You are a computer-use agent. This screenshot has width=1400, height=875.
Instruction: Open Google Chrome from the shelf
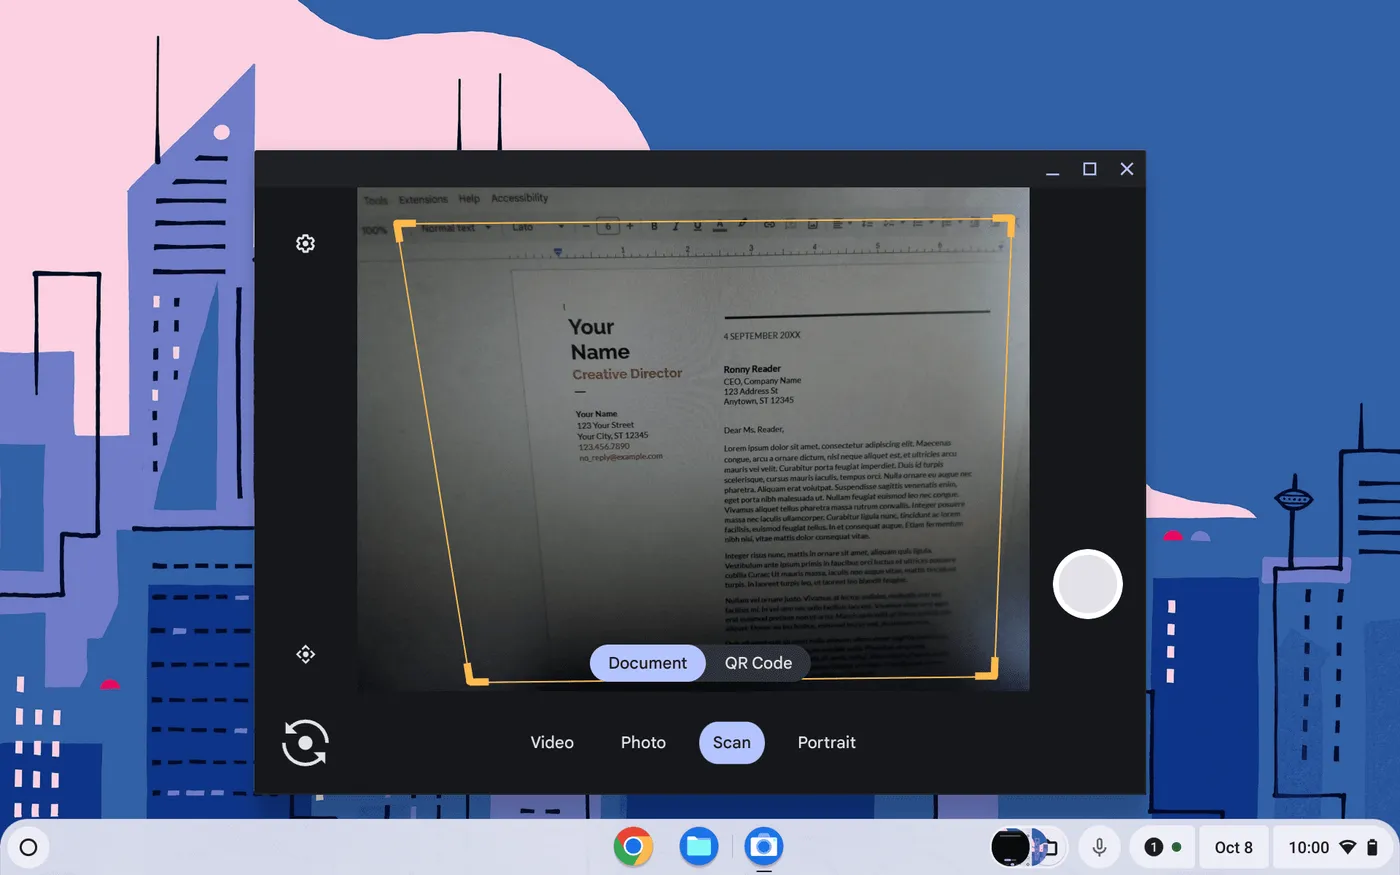pos(633,847)
